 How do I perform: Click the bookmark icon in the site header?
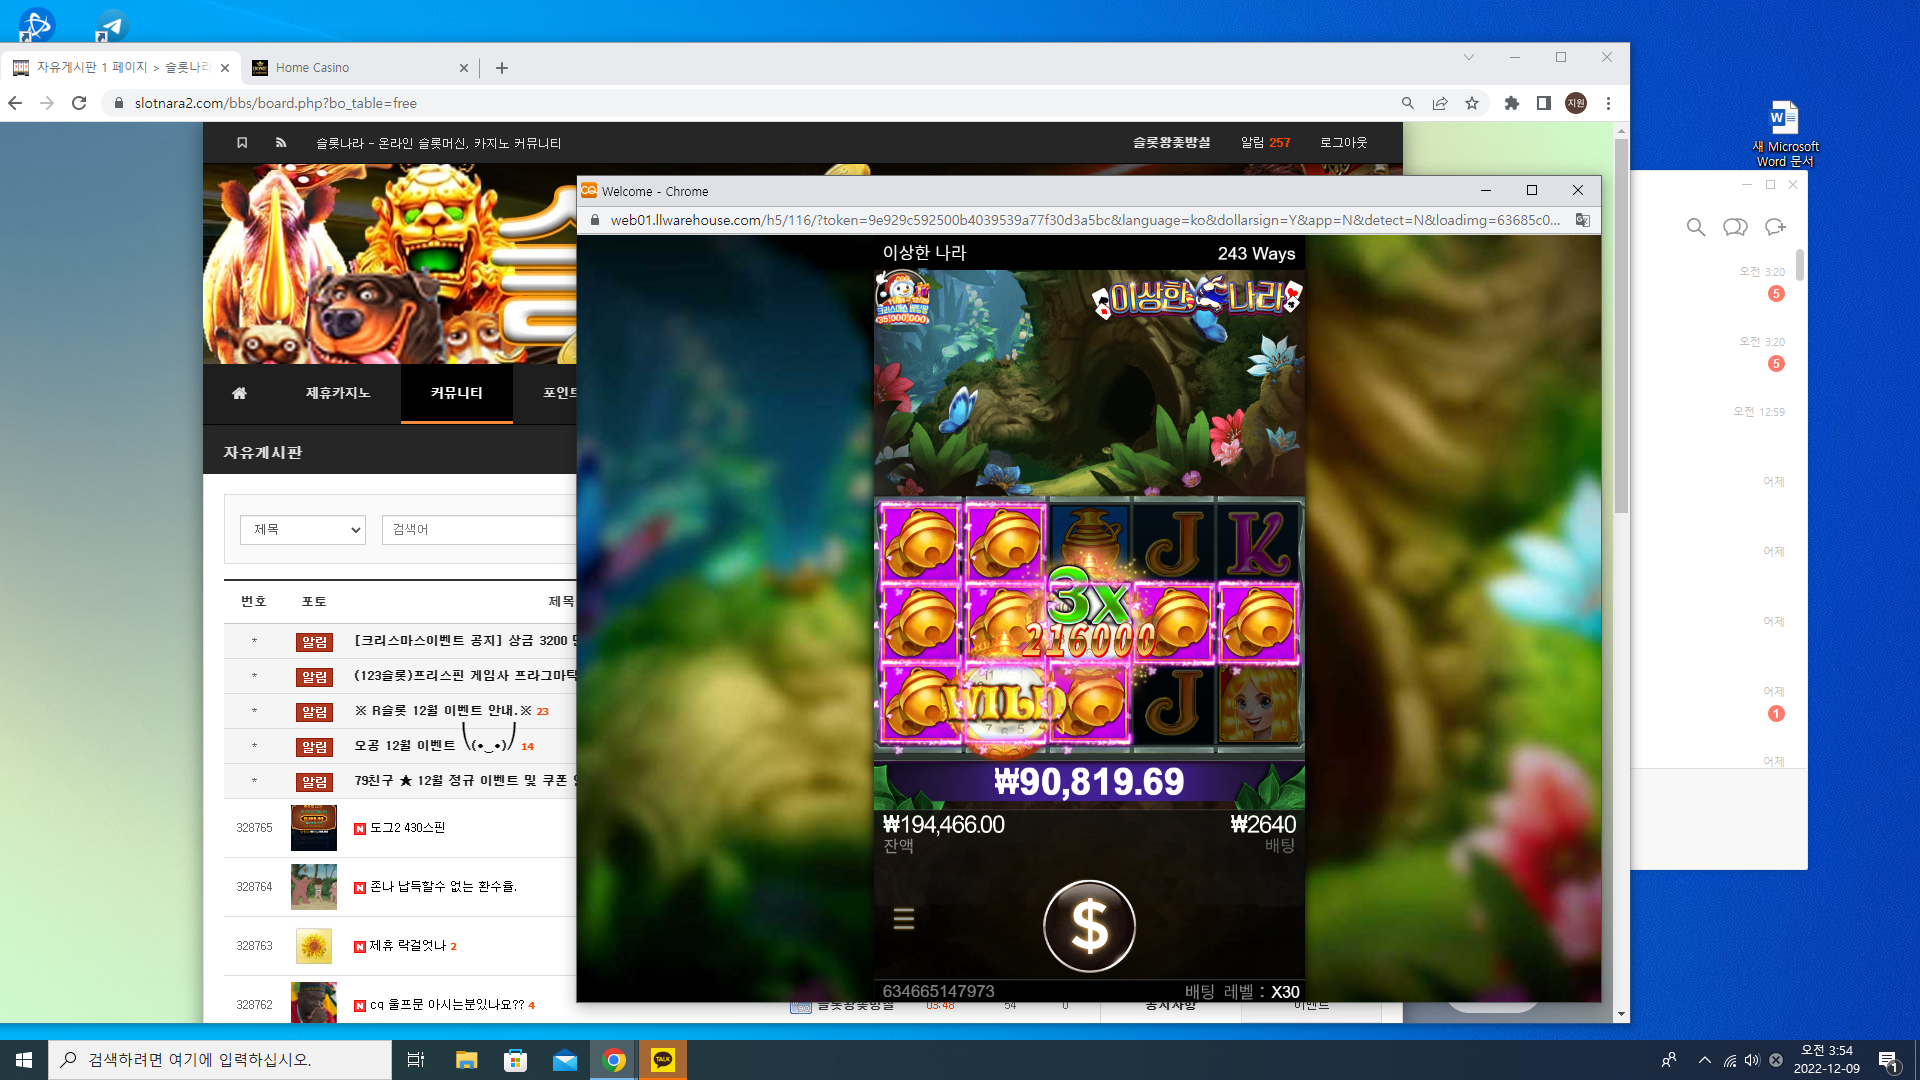point(242,143)
